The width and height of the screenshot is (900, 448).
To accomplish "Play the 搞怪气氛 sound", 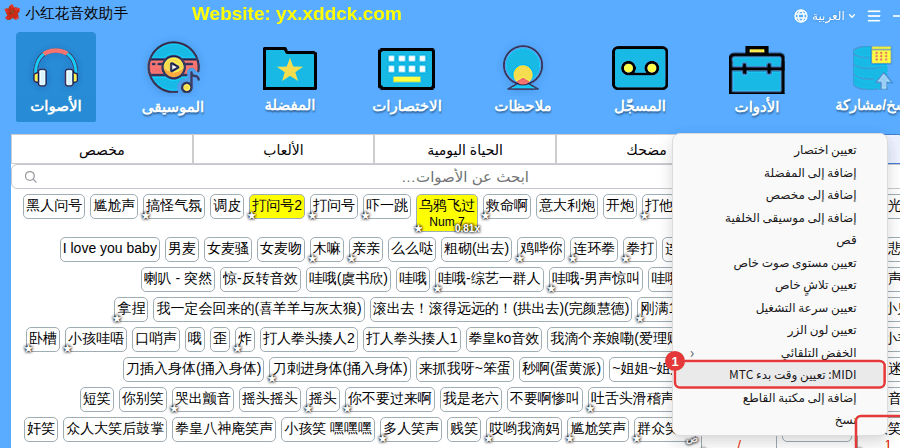I will click(x=174, y=206).
